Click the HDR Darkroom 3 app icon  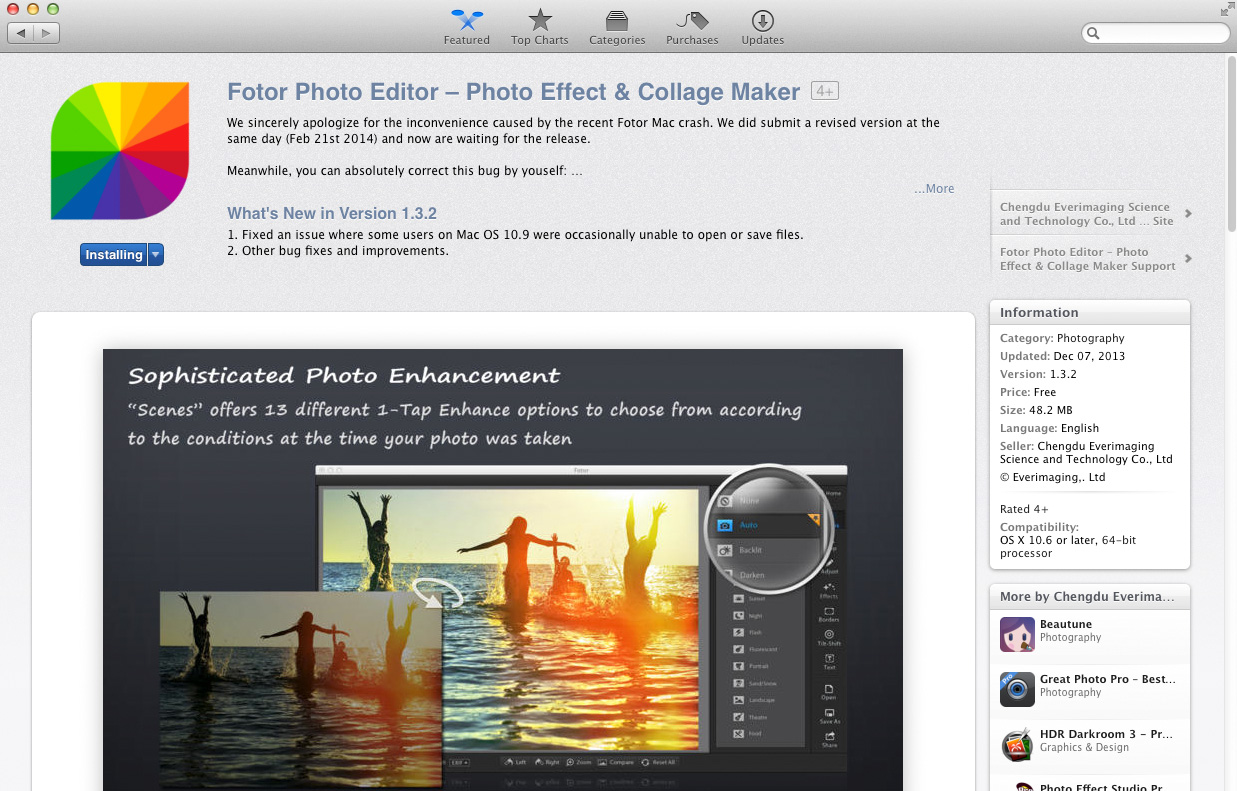tap(1017, 744)
